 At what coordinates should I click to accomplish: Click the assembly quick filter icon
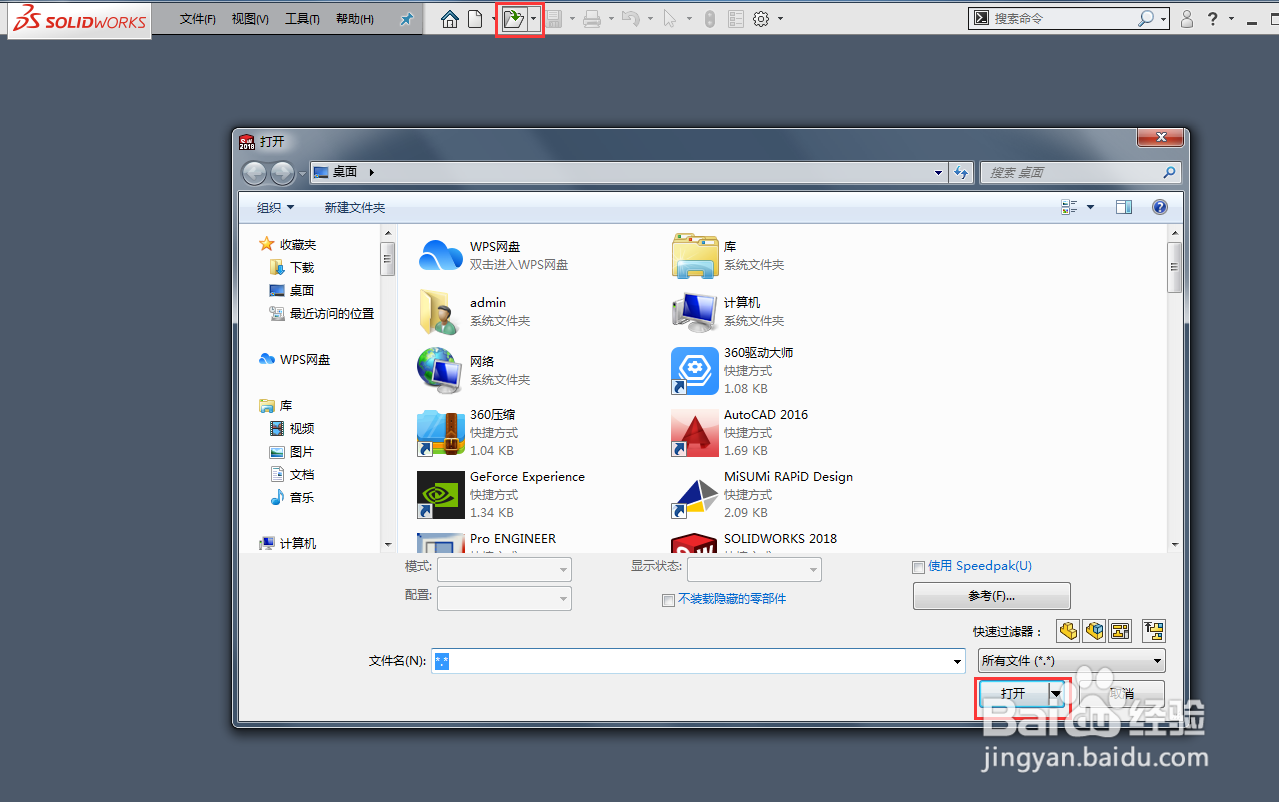tap(1094, 631)
